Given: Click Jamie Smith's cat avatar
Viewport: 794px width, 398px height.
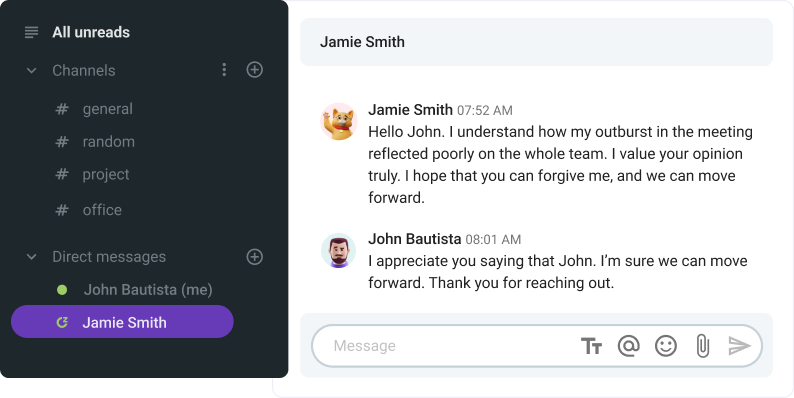Looking at the screenshot, I should (x=339, y=122).
